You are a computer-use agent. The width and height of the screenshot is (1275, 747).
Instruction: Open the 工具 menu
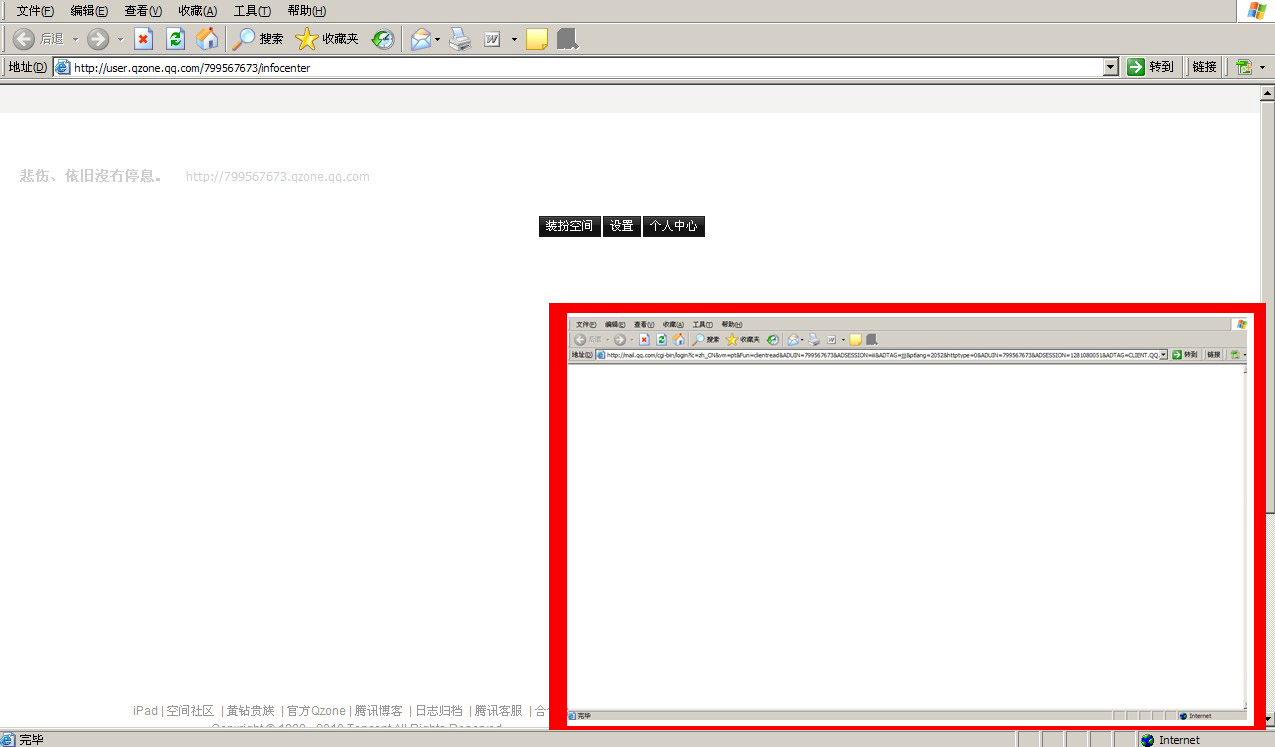(x=252, y=10)
